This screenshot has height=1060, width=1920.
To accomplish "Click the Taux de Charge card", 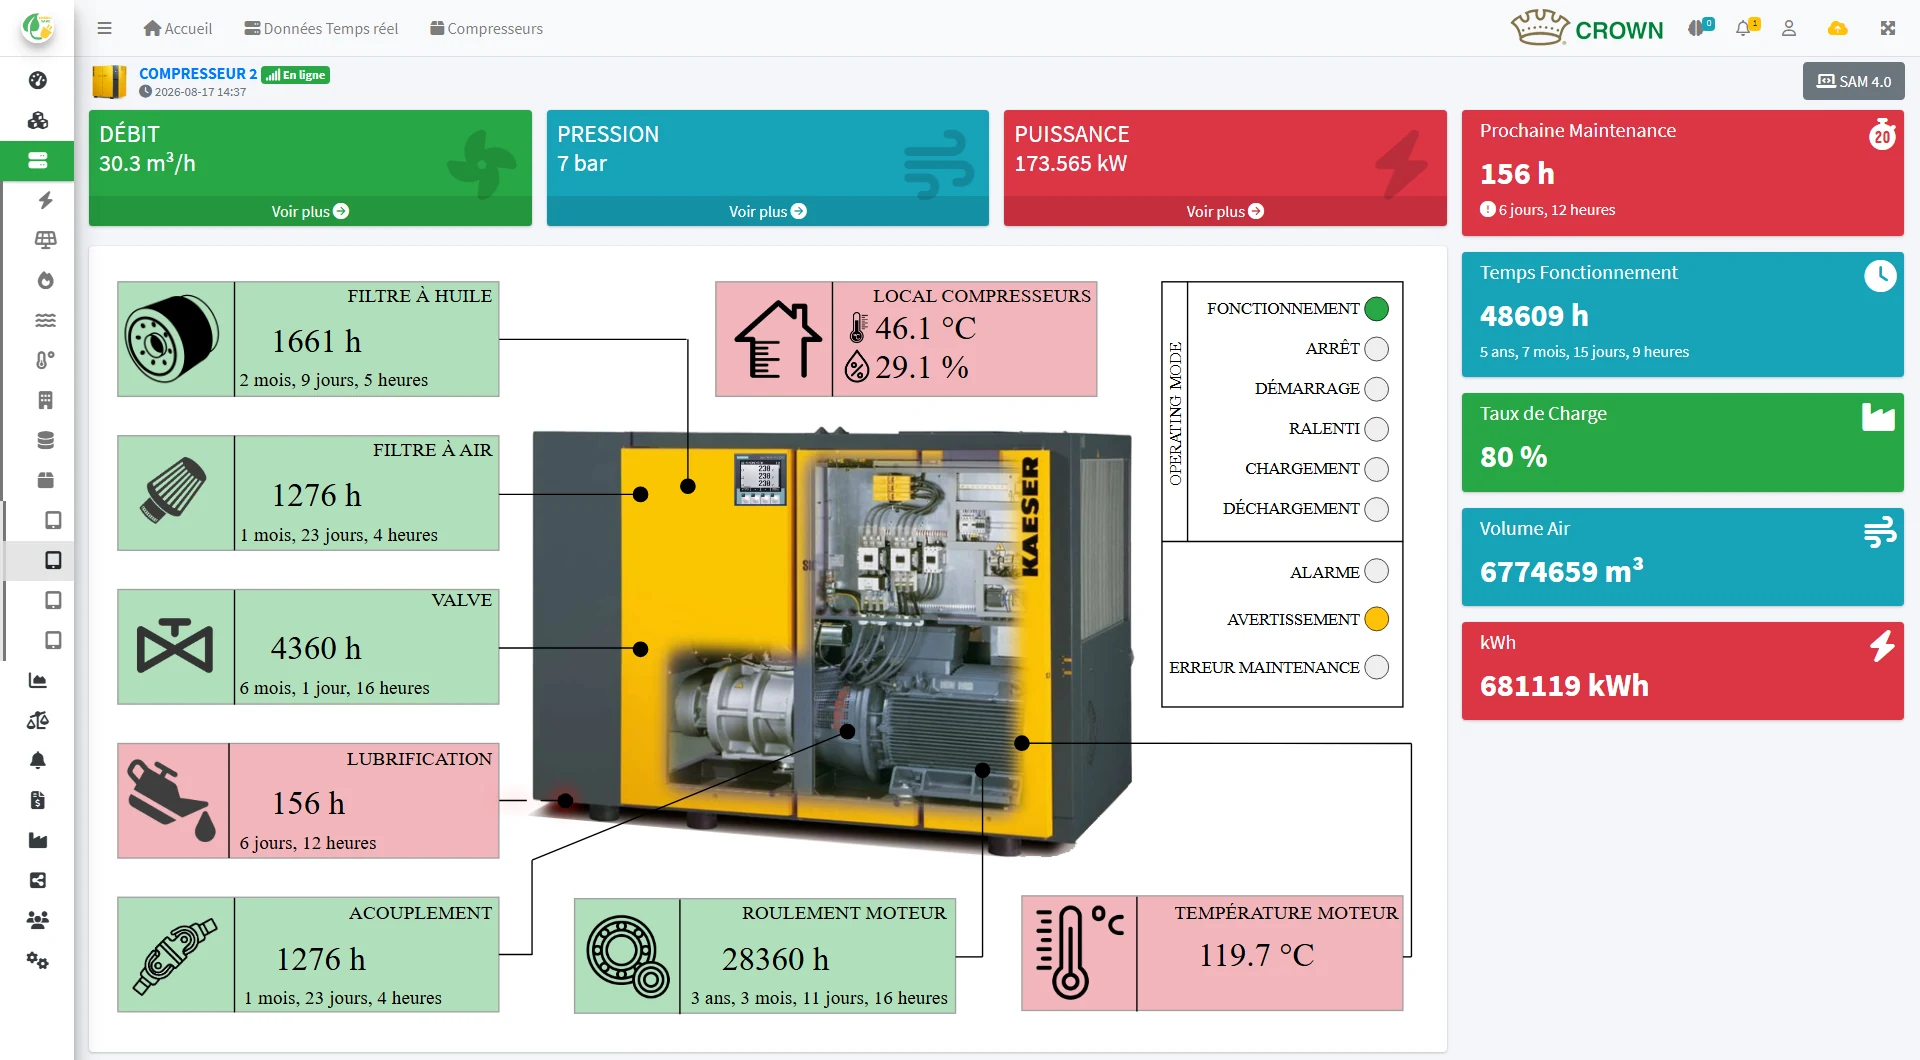I will [x=1683, y=442].
